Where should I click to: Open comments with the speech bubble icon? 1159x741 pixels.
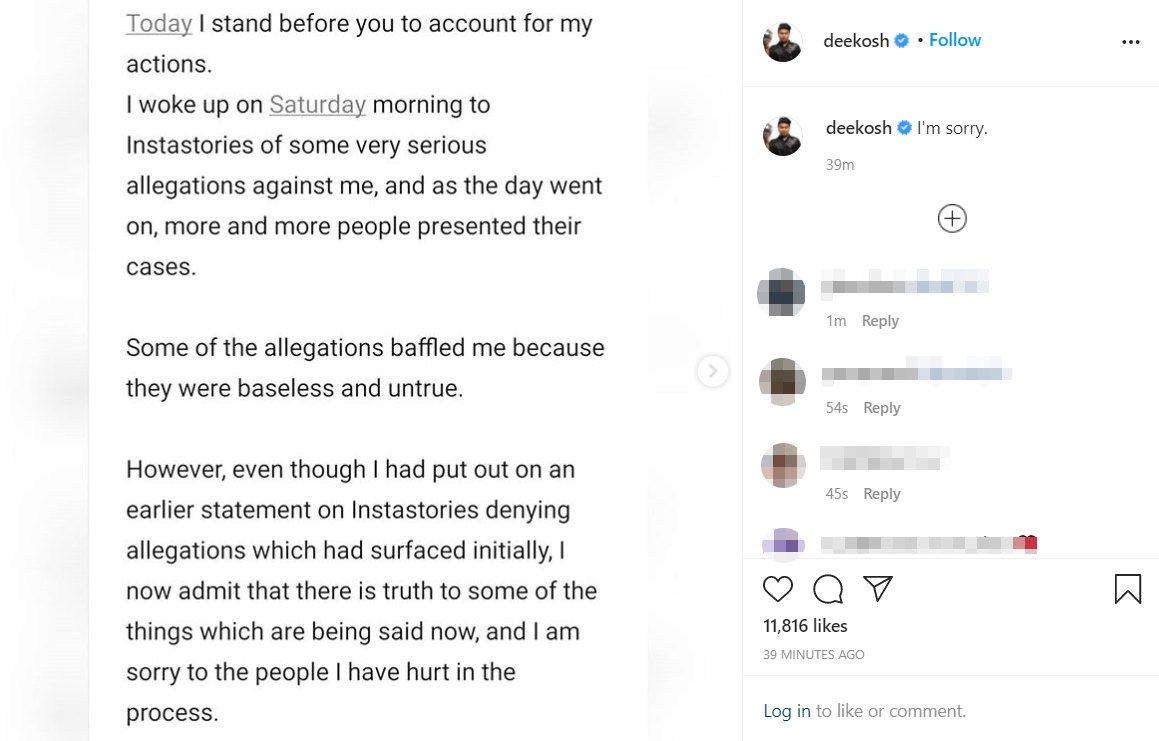pos(828,589)
